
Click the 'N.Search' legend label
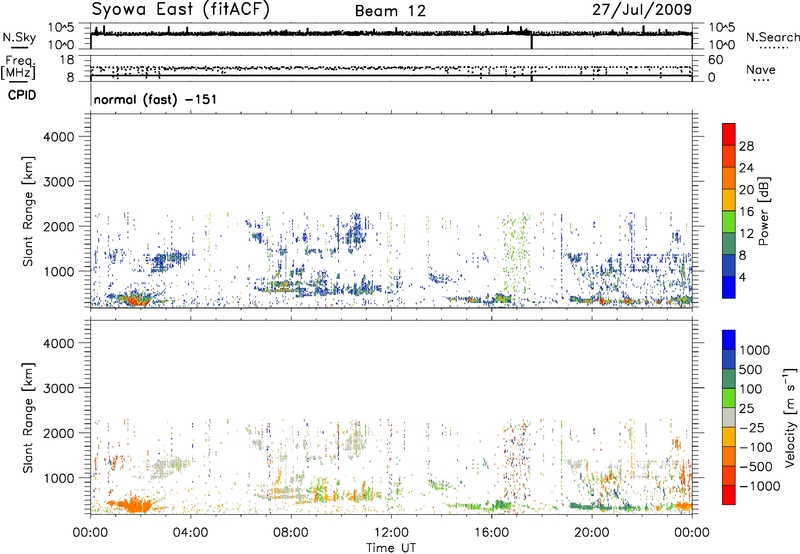tap(772, 37)
